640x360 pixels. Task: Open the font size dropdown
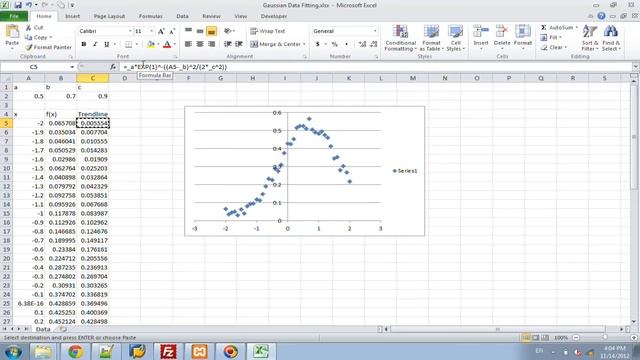click(151, 31)
